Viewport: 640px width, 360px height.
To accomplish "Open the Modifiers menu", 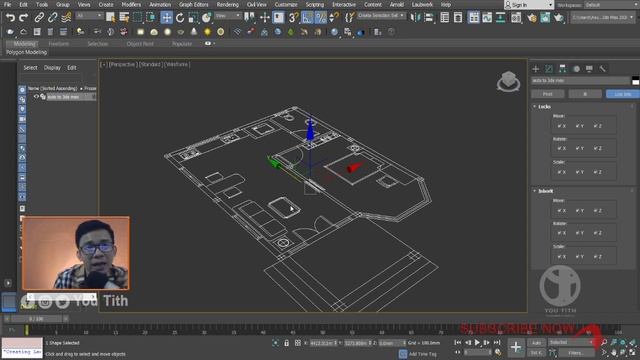I will [131, 4].
